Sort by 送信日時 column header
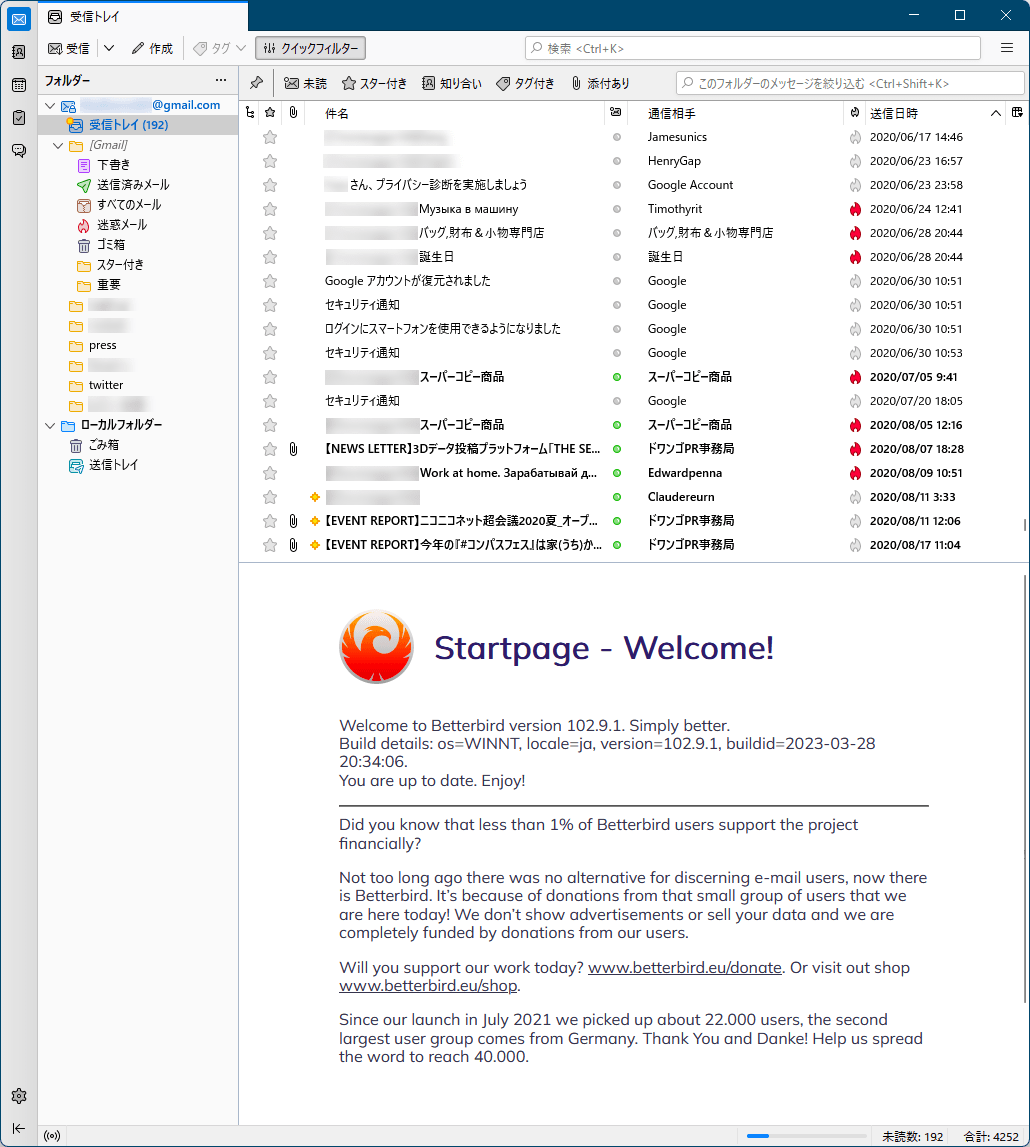This screenshot has height=1147, width=1030. pyautogui.click(x=934, y=113)
